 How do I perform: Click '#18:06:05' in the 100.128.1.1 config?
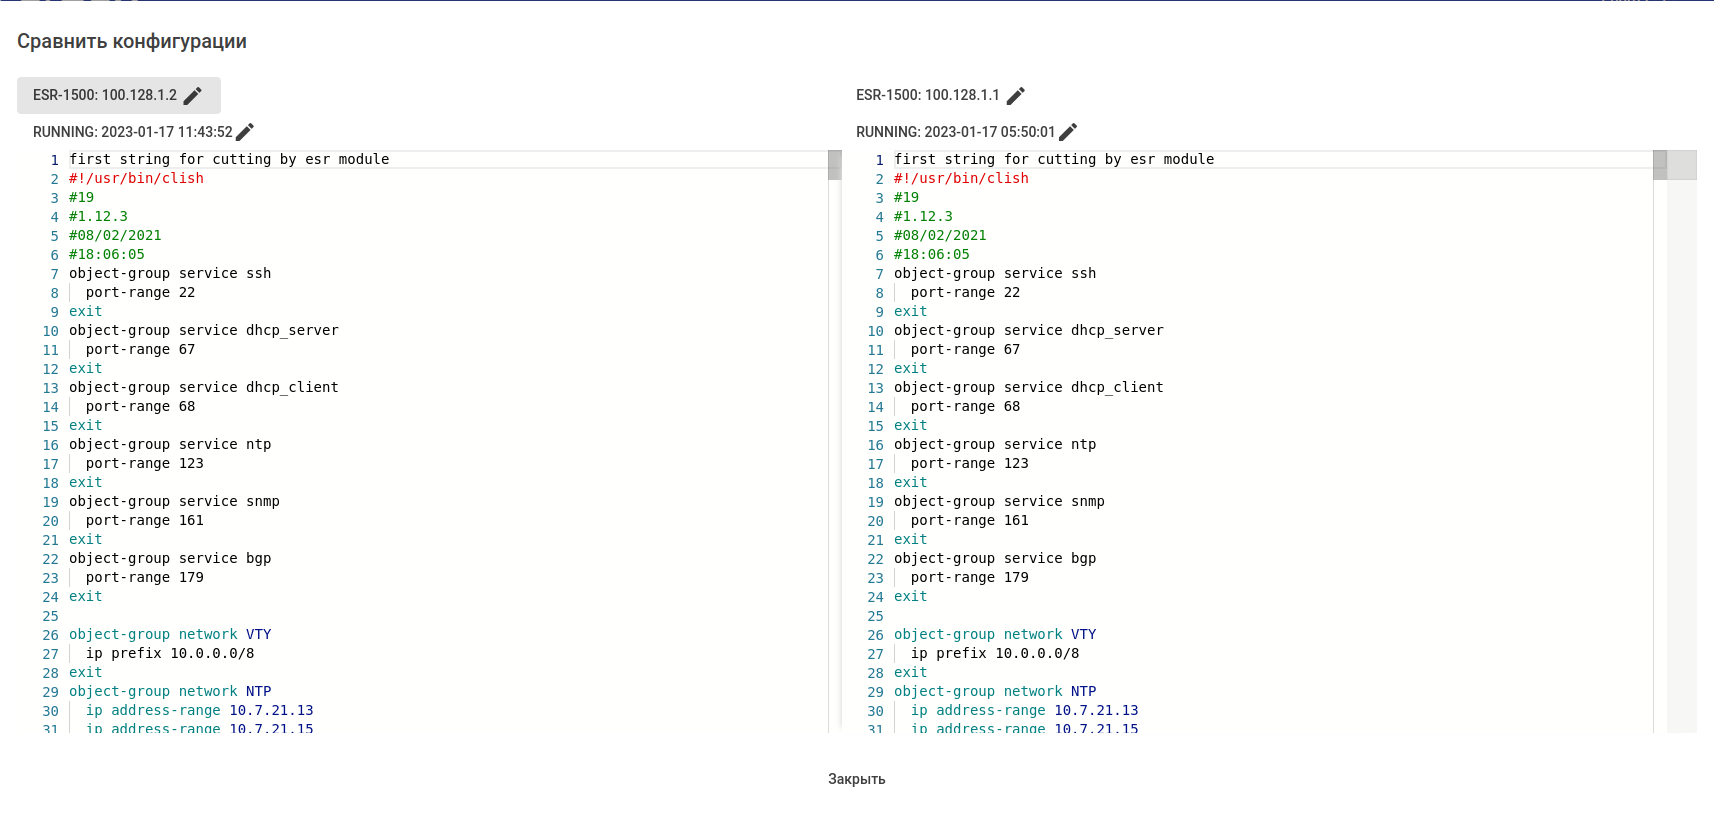pos(932,254)
